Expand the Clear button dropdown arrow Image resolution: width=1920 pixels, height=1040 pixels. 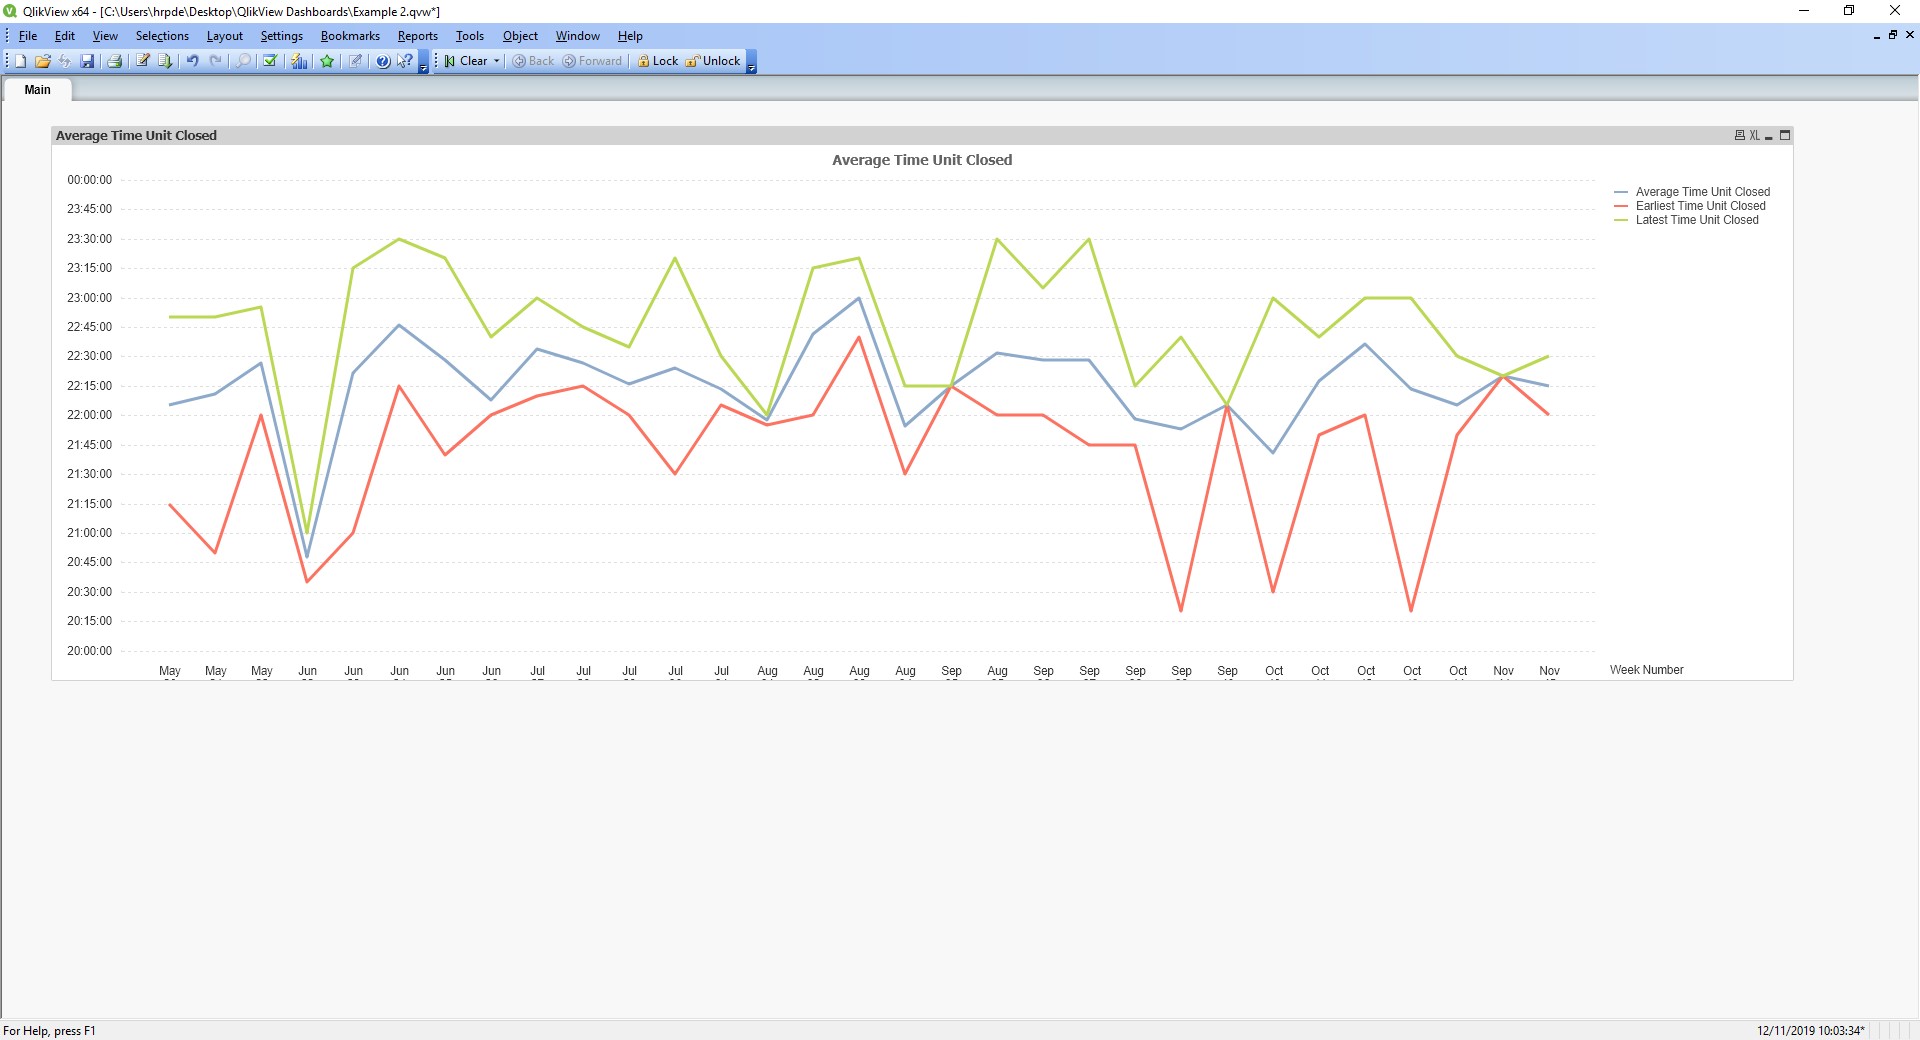click(497, 61)
